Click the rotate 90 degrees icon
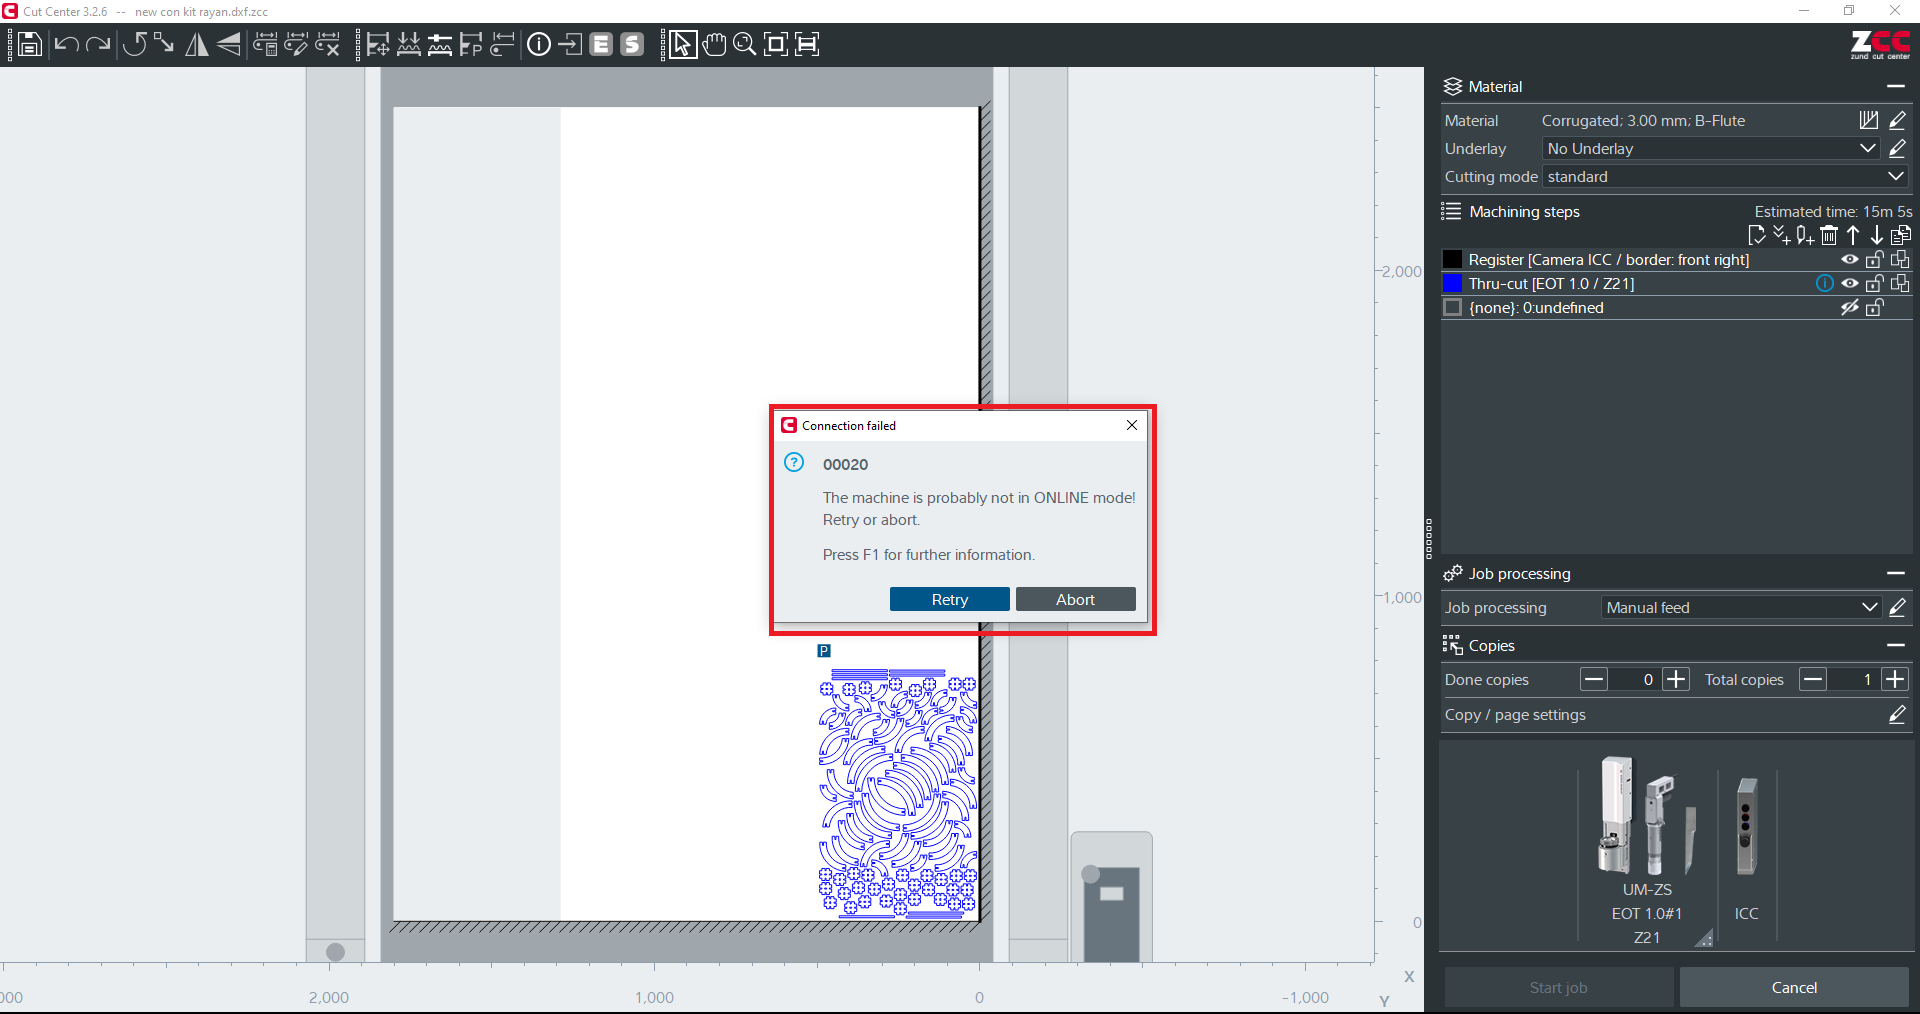This screenshot has width=1920, height=1014. coord(135,44)
